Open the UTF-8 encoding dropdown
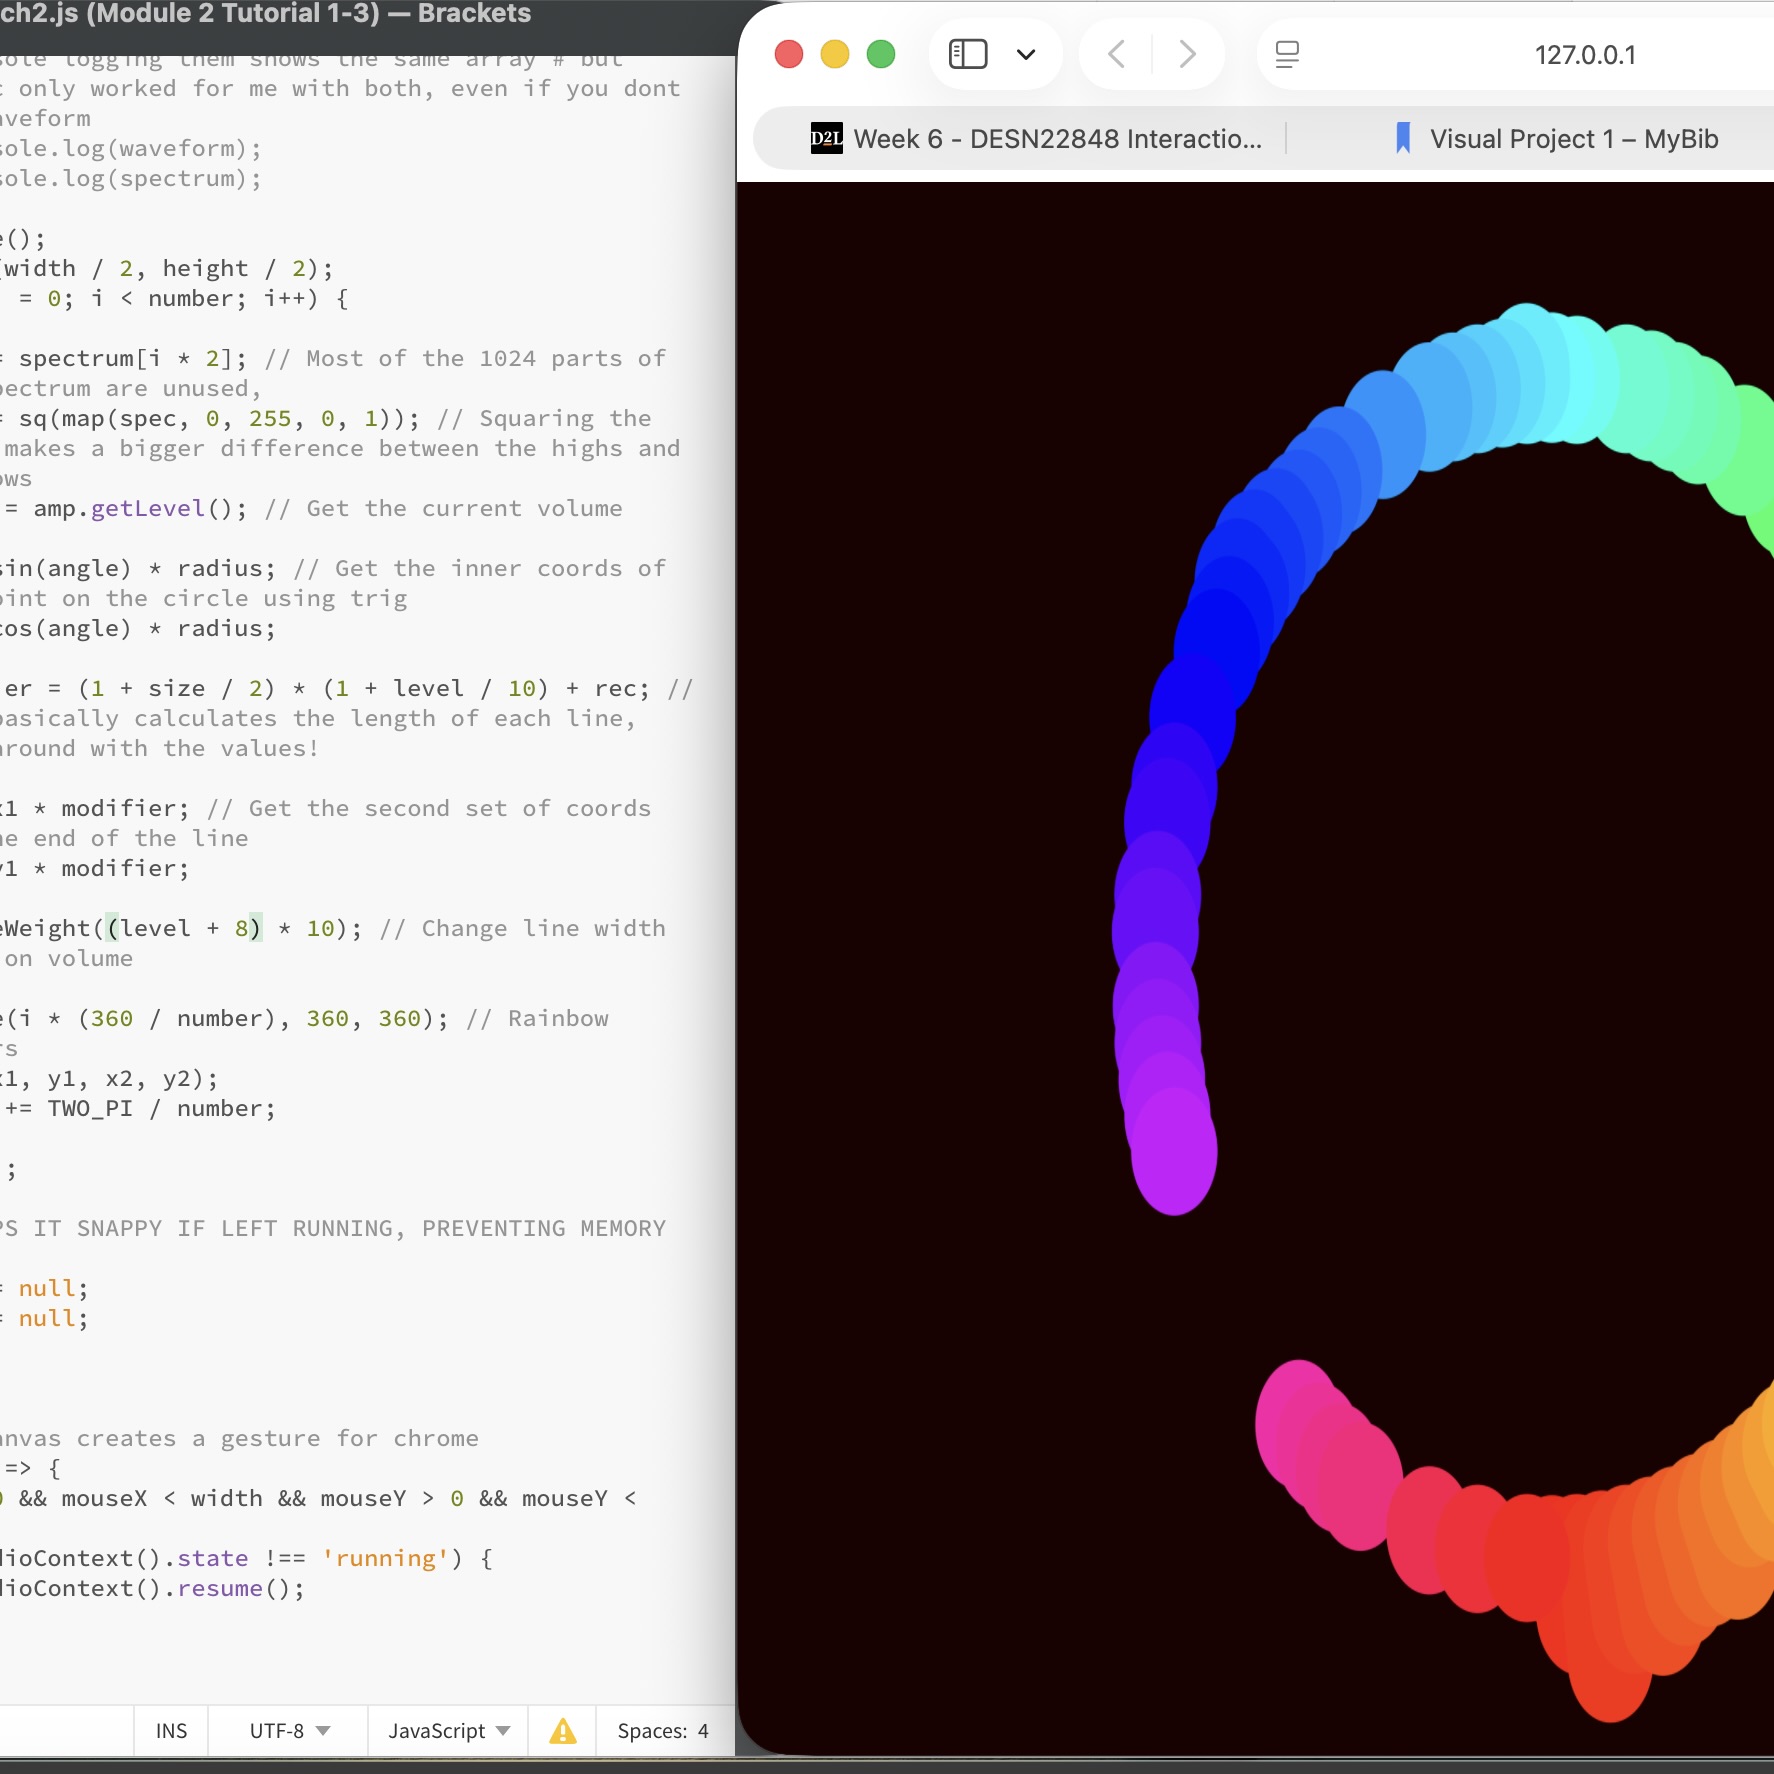 289,1731
